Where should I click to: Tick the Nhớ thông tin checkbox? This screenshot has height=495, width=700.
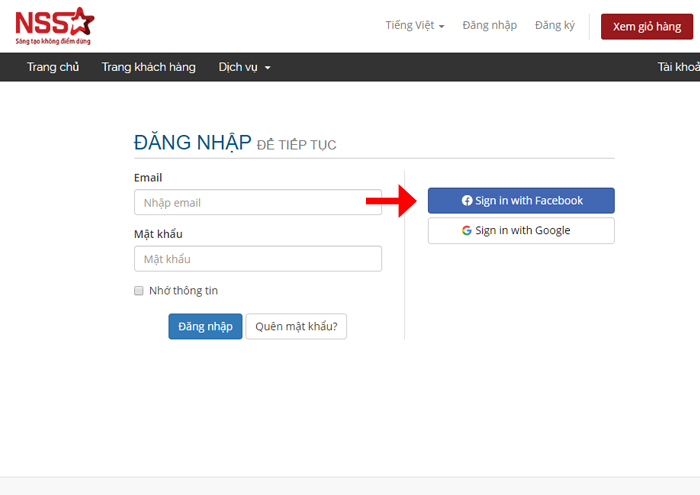[139, 291]
